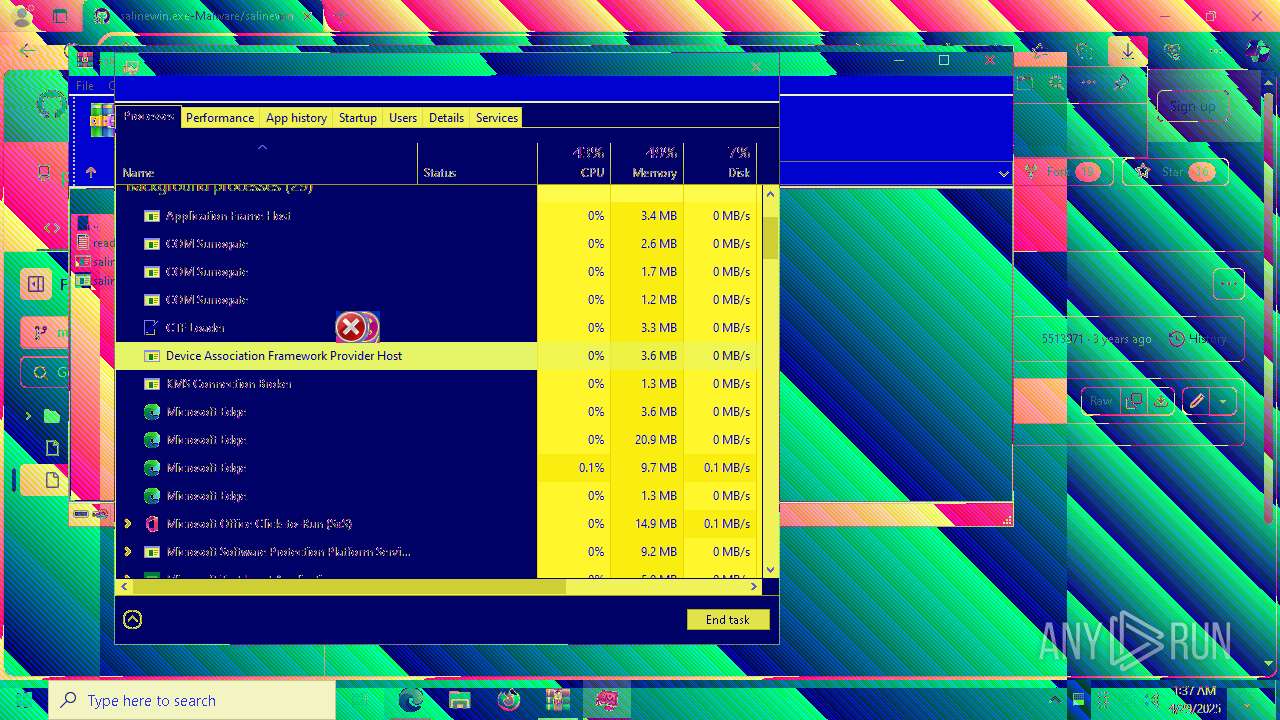Sort processes by Disk column

(x=720, y=164)
